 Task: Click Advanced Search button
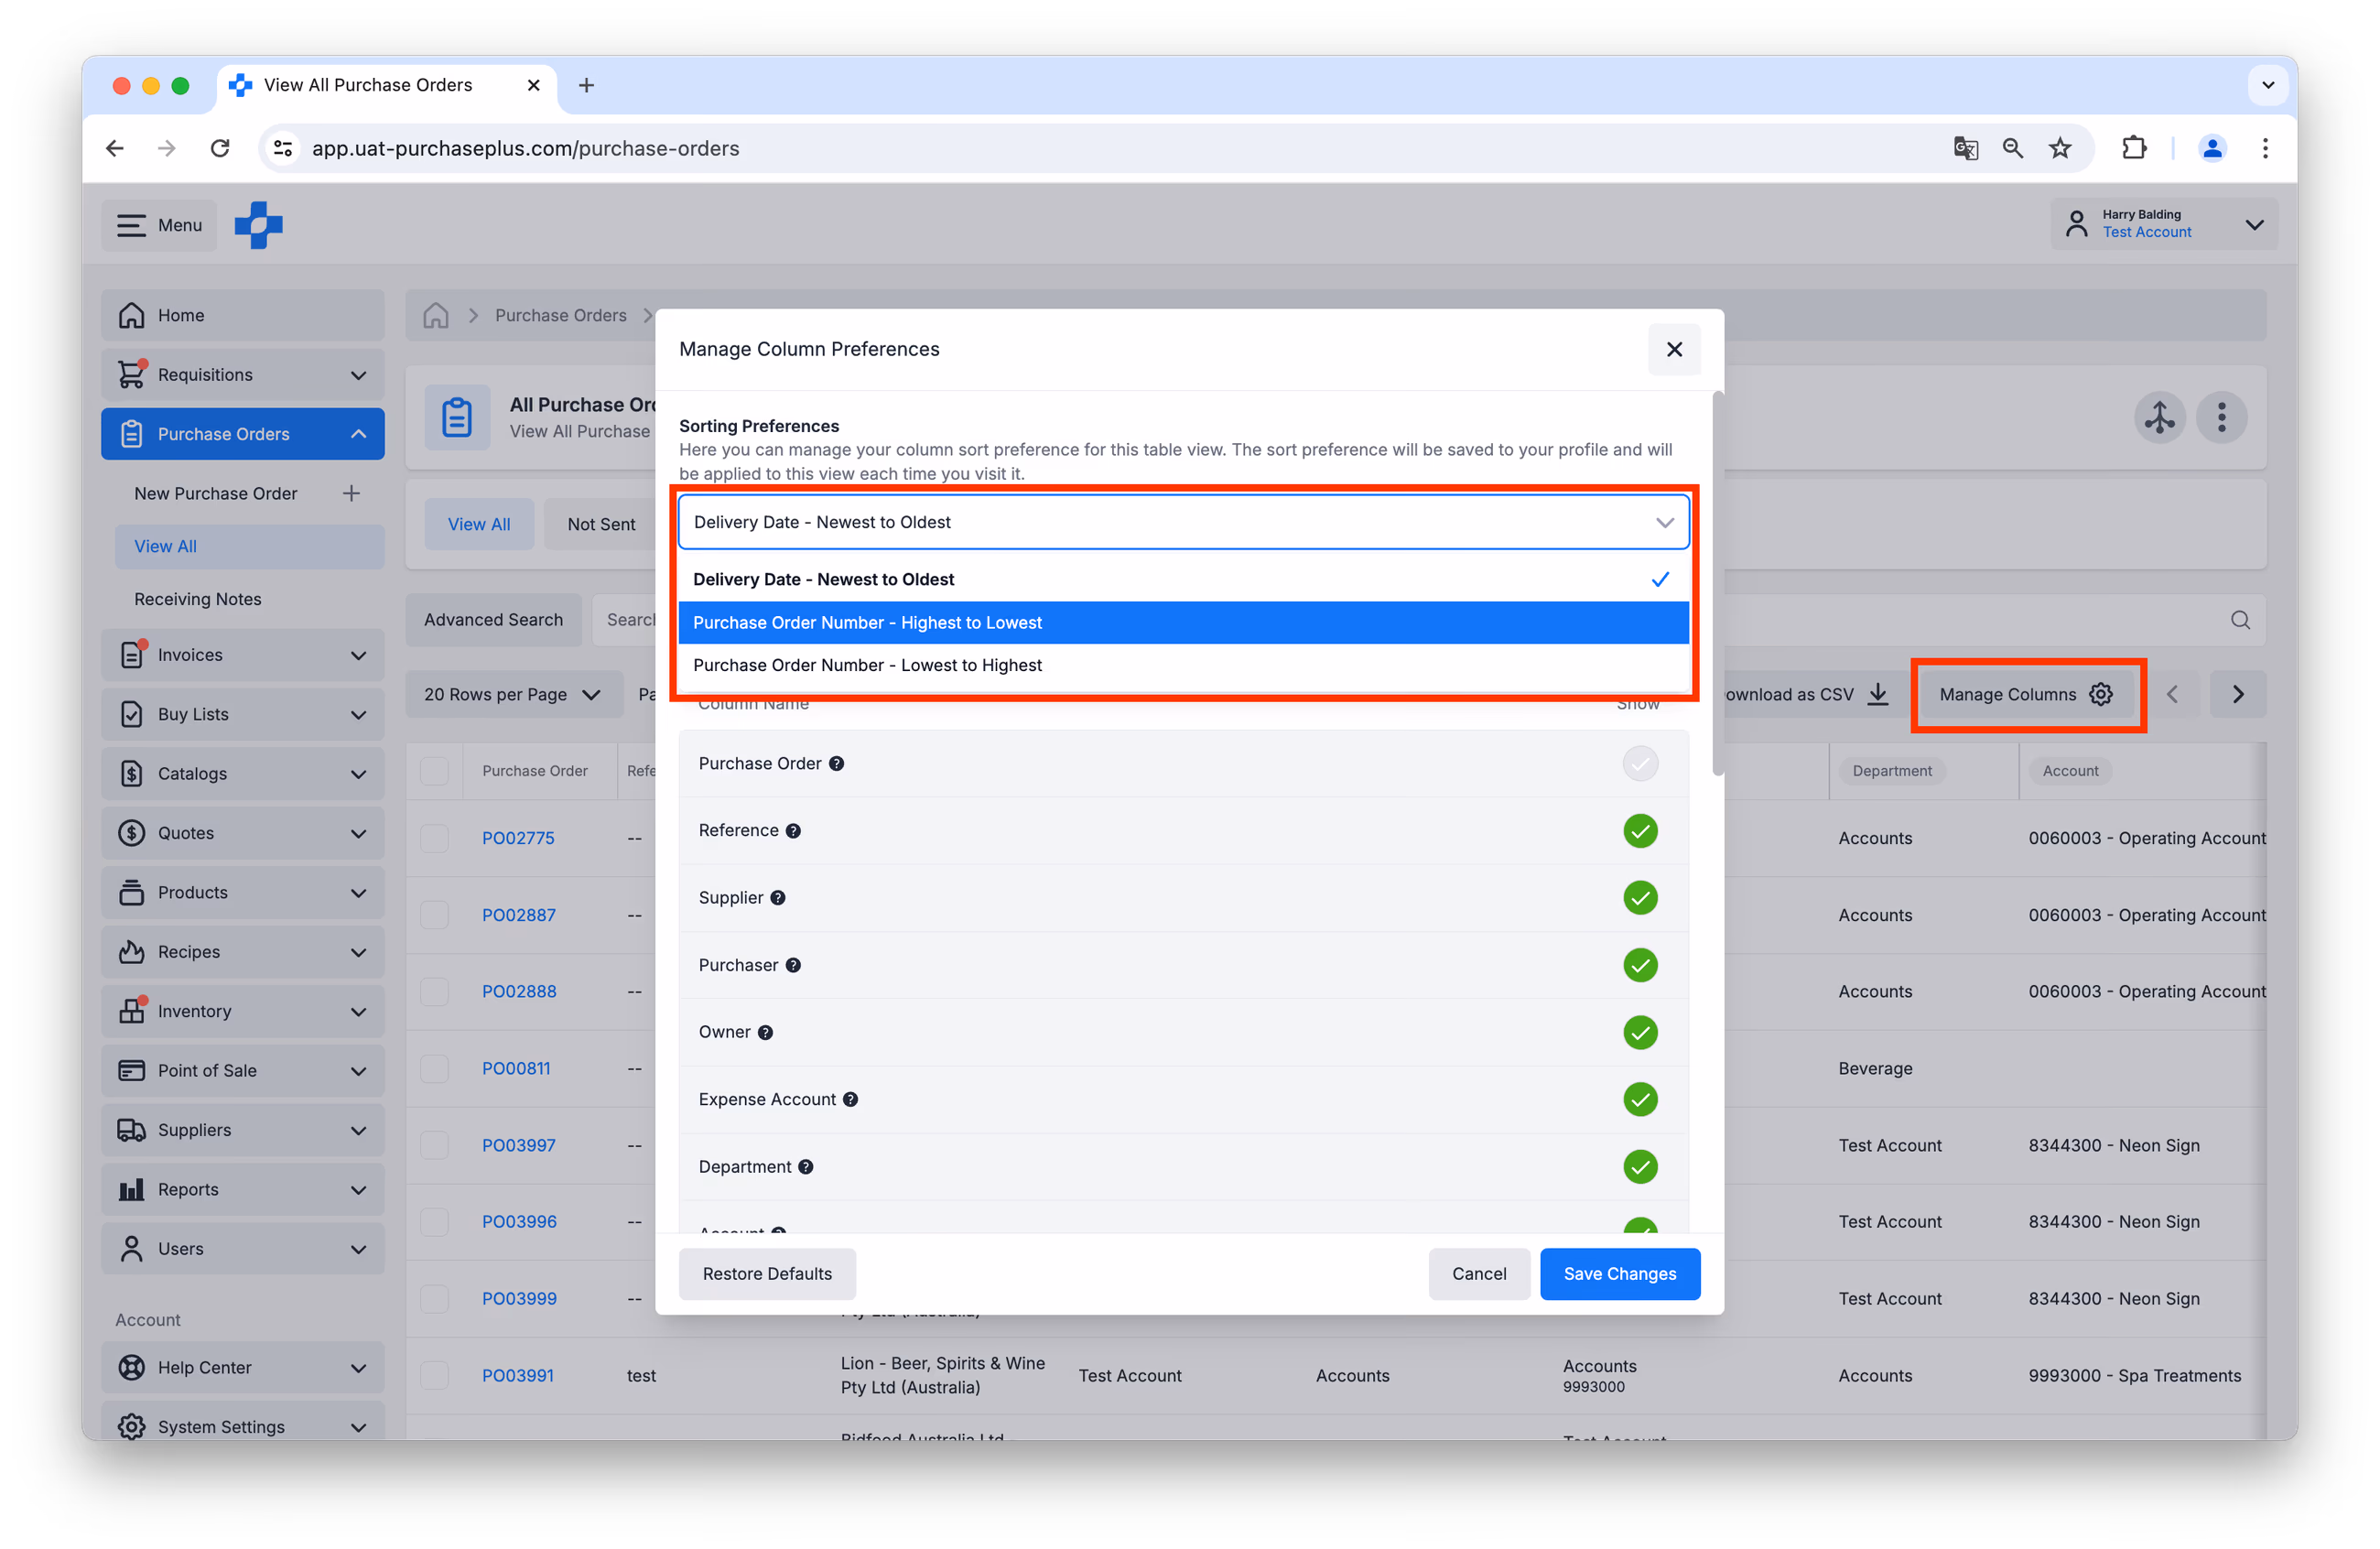point(494,620)
